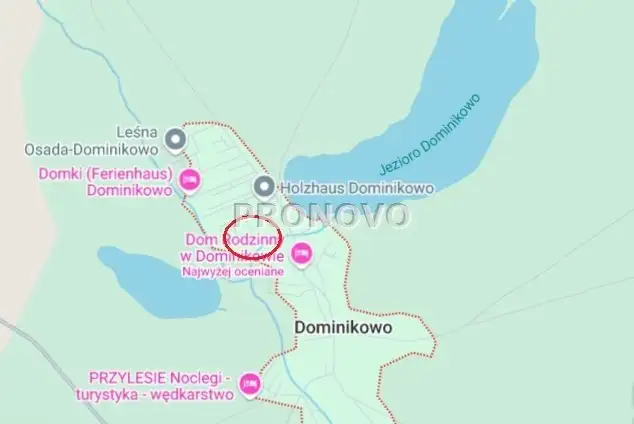Select the Domki (Ferienhaus) Dominikowo label
Image resolution: width=634 pixels, height=424 pixels.
tap(106, 182)
